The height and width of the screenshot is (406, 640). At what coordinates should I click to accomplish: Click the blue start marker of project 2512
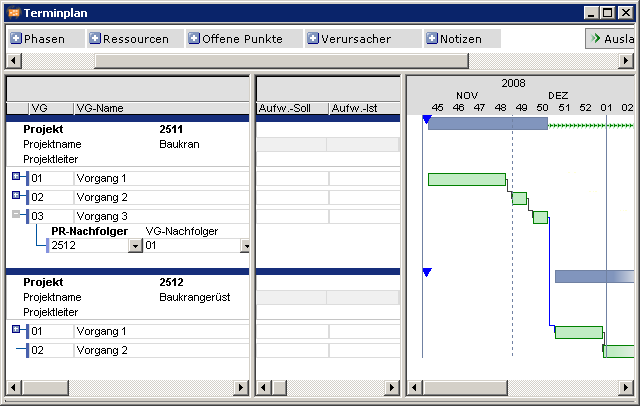click(427, 272)
